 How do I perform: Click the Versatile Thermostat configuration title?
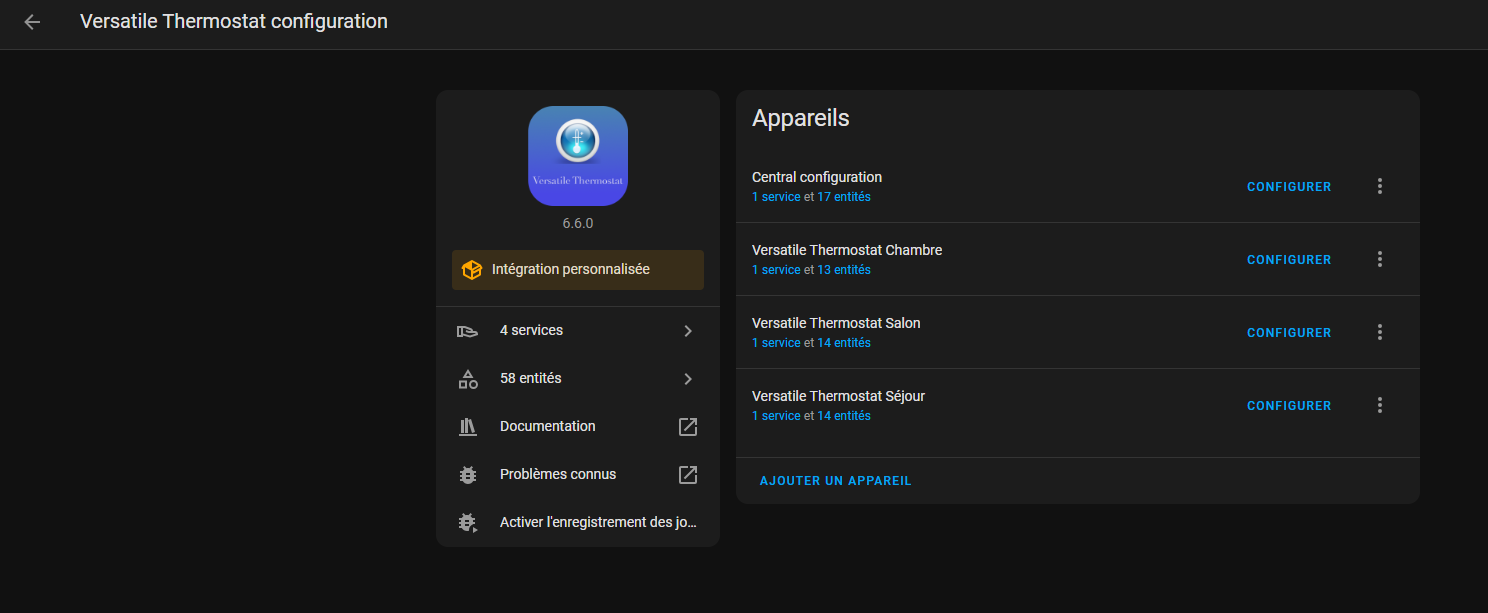pos(234,21)
